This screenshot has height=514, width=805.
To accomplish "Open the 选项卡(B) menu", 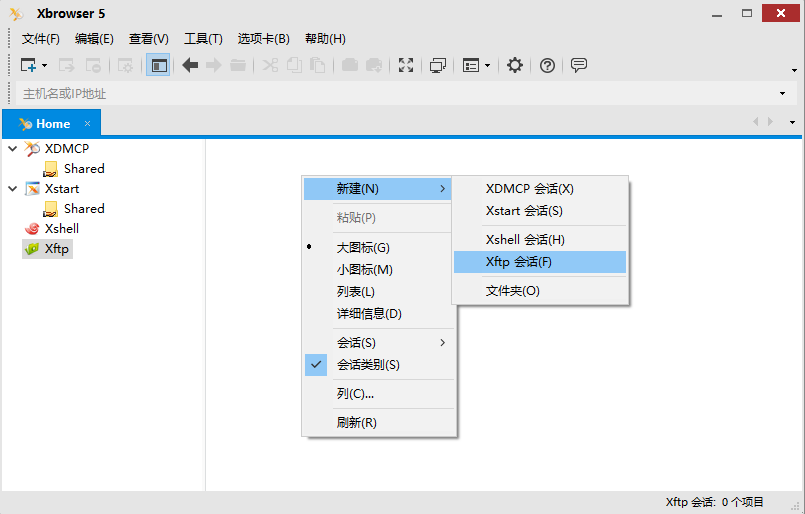I will pyautogui.click(x=263, y=39).
